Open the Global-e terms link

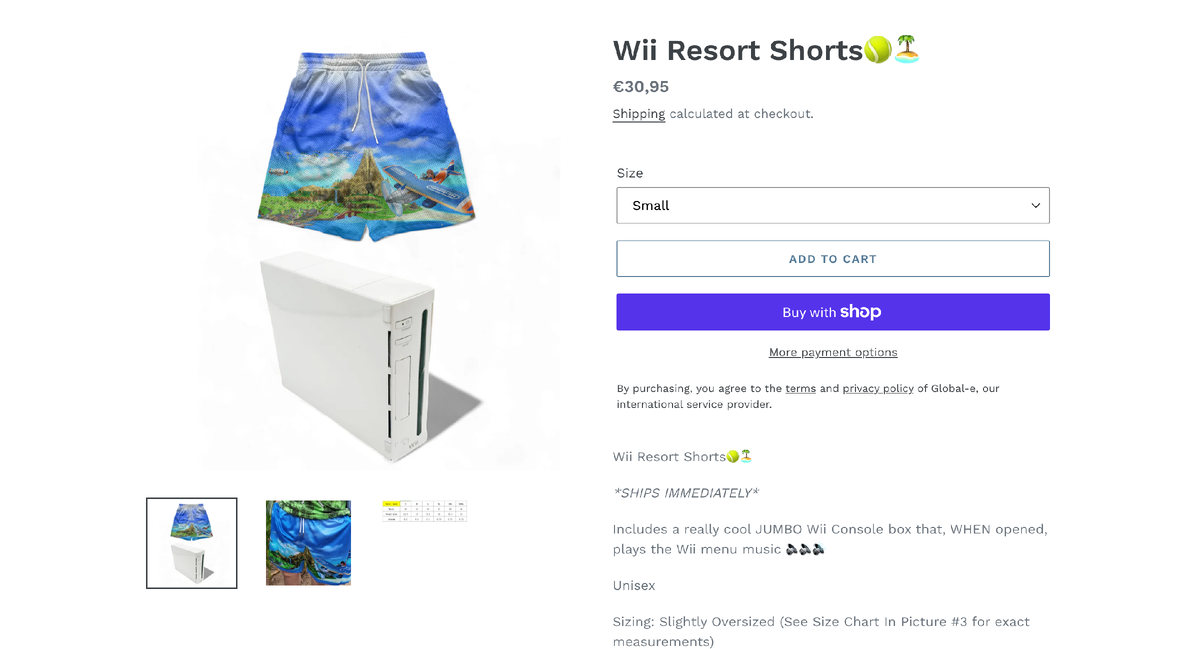click(x=800, y=388)
